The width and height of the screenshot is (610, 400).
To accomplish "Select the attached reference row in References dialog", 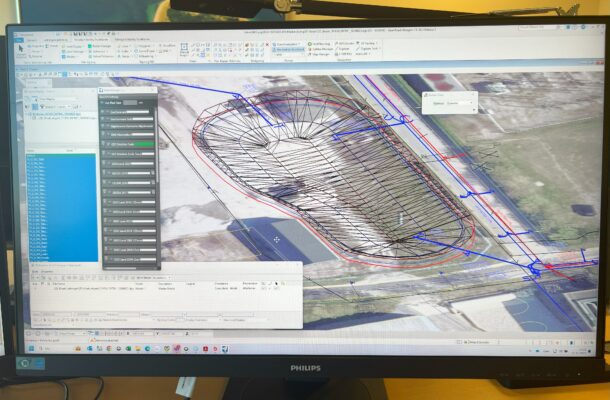I will click(156, 289).
